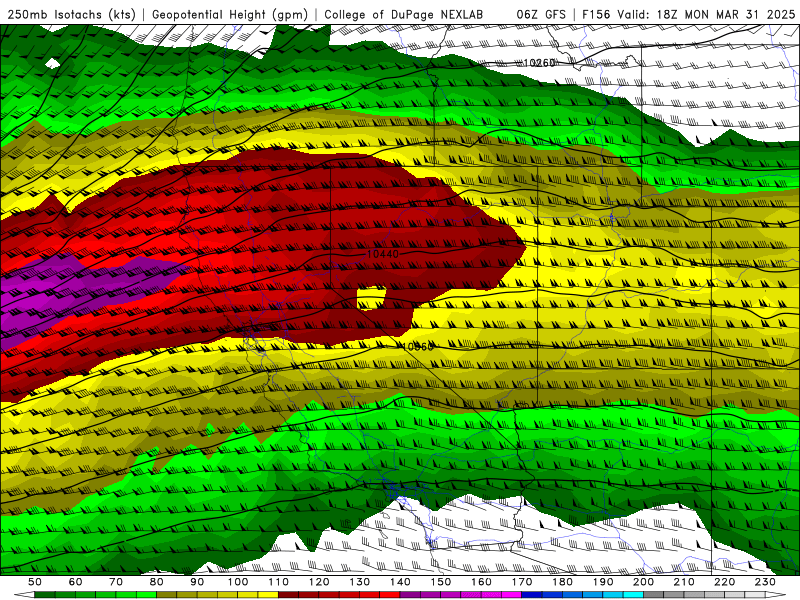The height and width of the screenshot is (600, 800).
Task: Click the 'F156' forecast hour label
Action: click(x=596, y=14)
